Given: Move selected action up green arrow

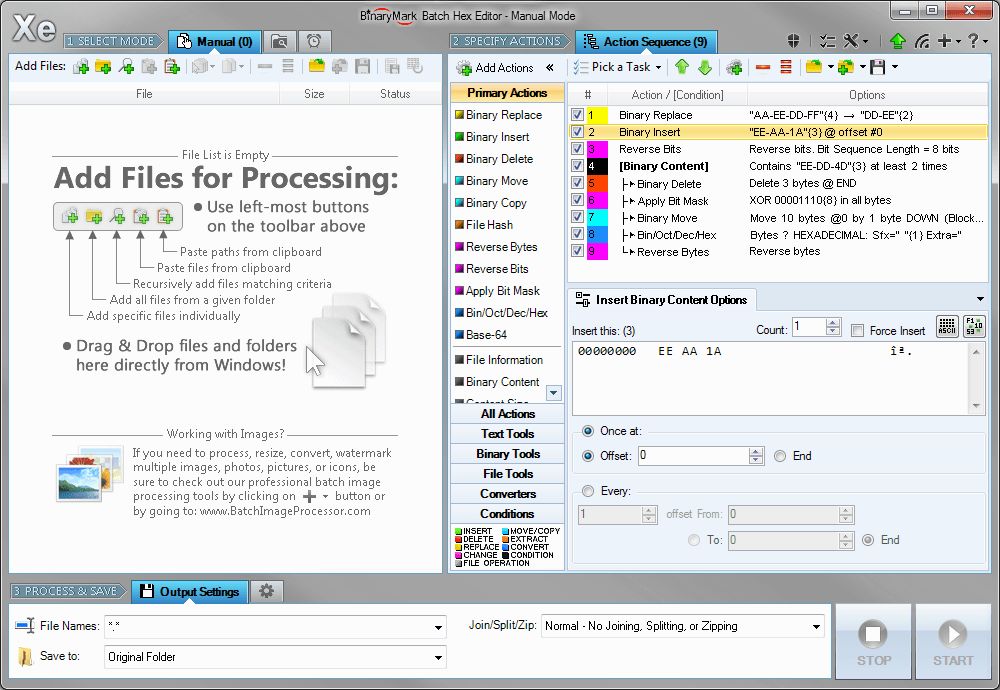Looking at the screenshot, I should (x=682, y=66).
